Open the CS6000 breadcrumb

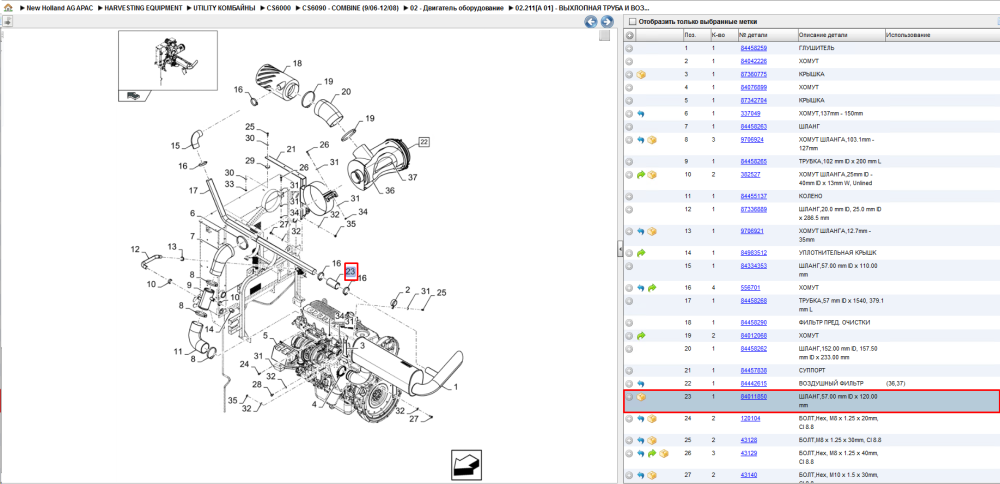click(x=279, y=8)
